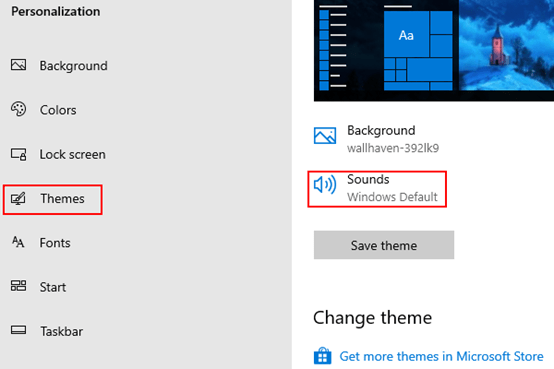Click the Lock screen icon

[x=18, y=154]
